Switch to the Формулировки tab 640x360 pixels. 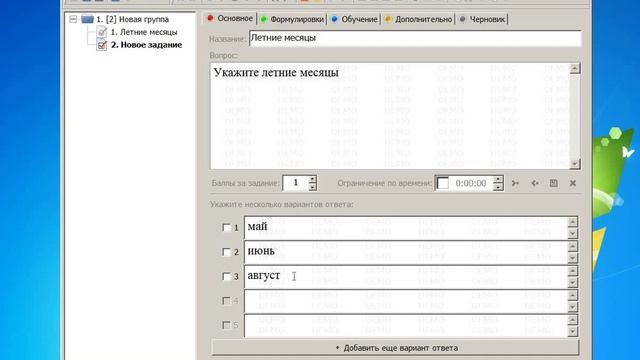tap(292, 19)
